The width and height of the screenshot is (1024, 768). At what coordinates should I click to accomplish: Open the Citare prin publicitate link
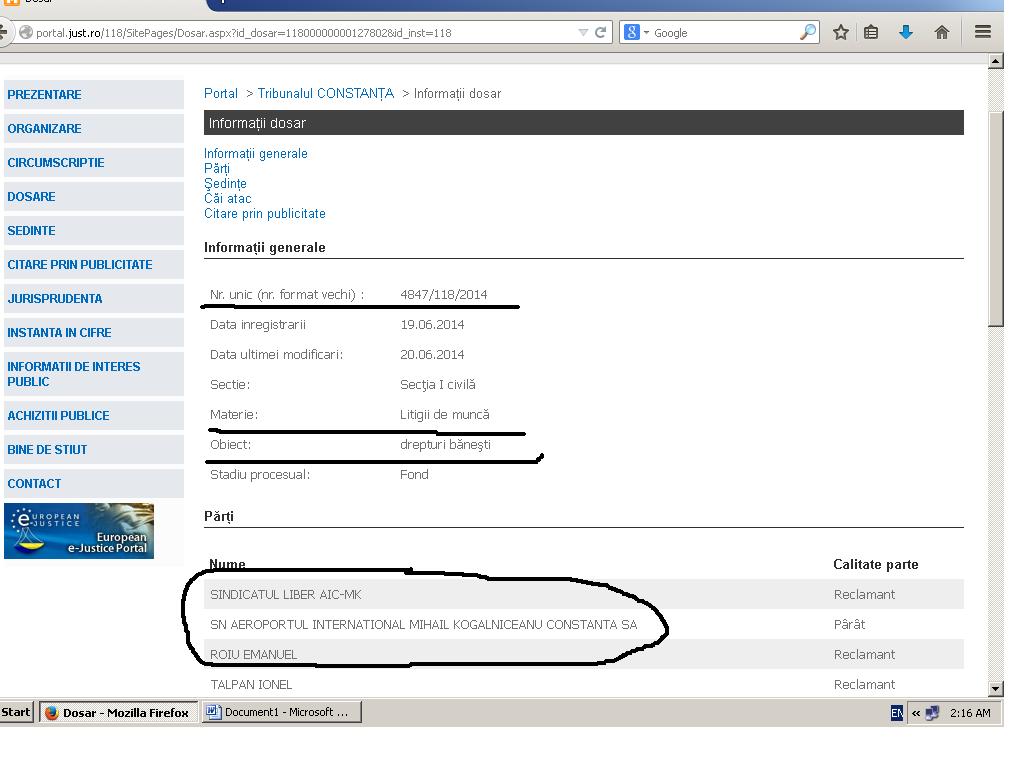click(x=265, y=214)
